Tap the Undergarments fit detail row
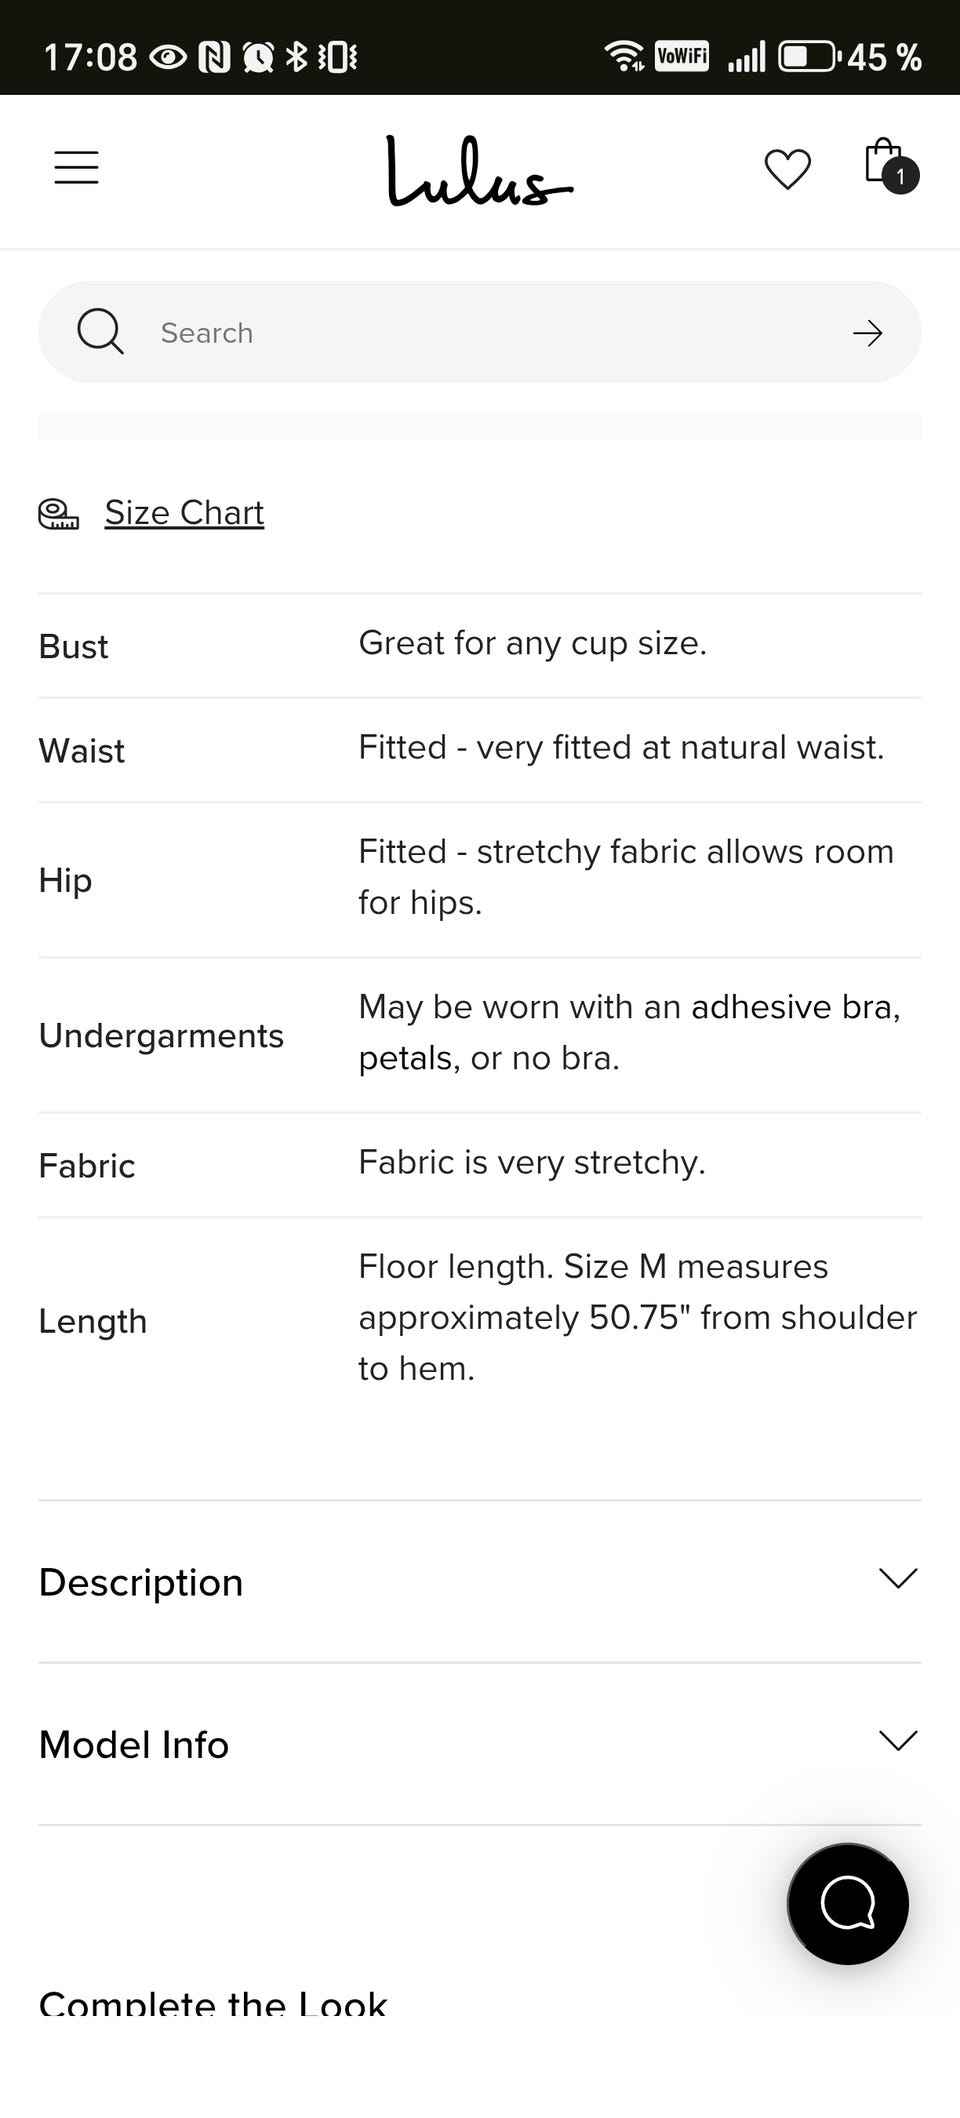The image size is (960, 2118). click(479, 1034)
